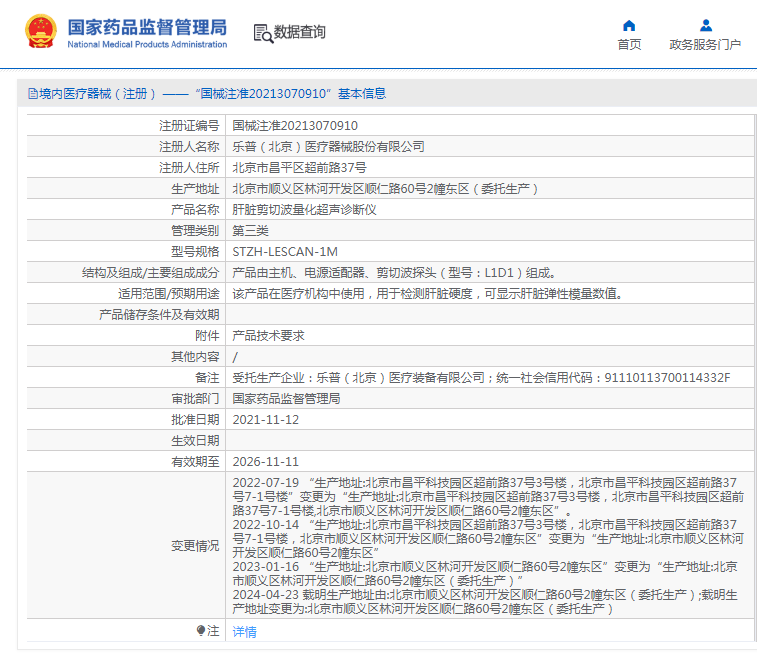
Task: Click the 数据查询 heading text
Action: [x=300, y=32]
